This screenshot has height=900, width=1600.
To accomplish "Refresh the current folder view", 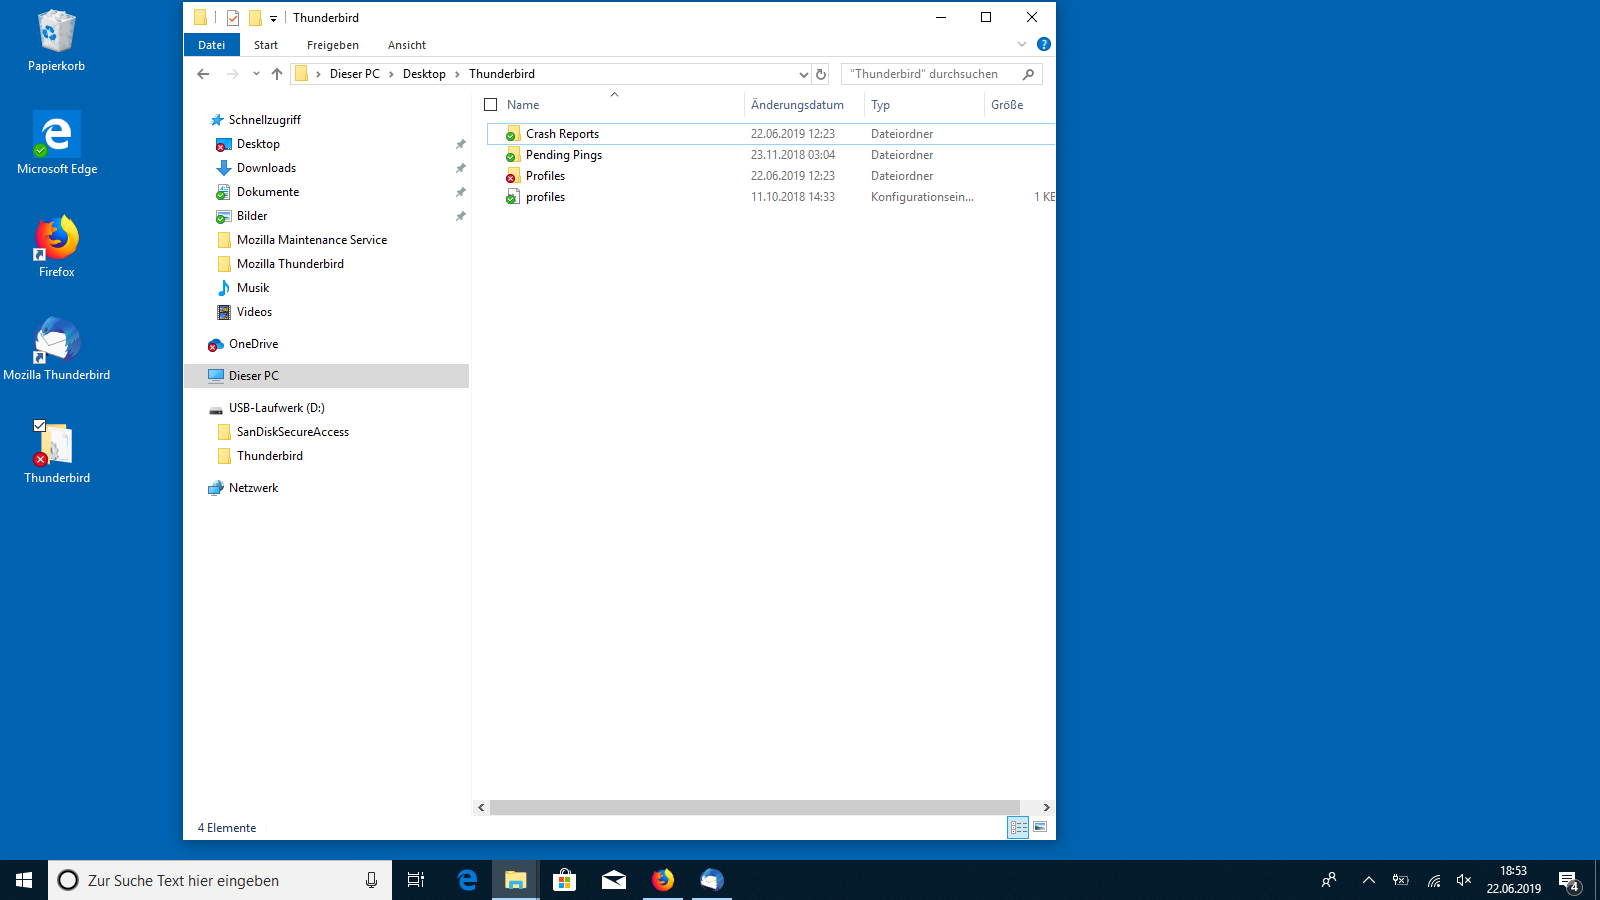I will tap(821, 74).
